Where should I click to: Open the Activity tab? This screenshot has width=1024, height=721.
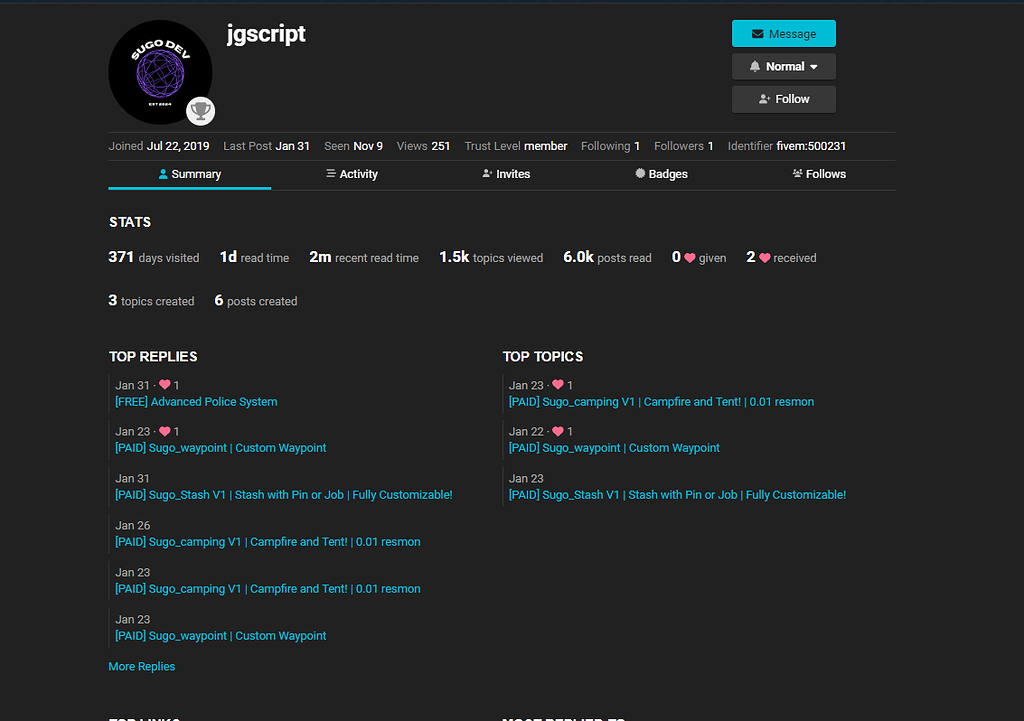click(351, 174)
